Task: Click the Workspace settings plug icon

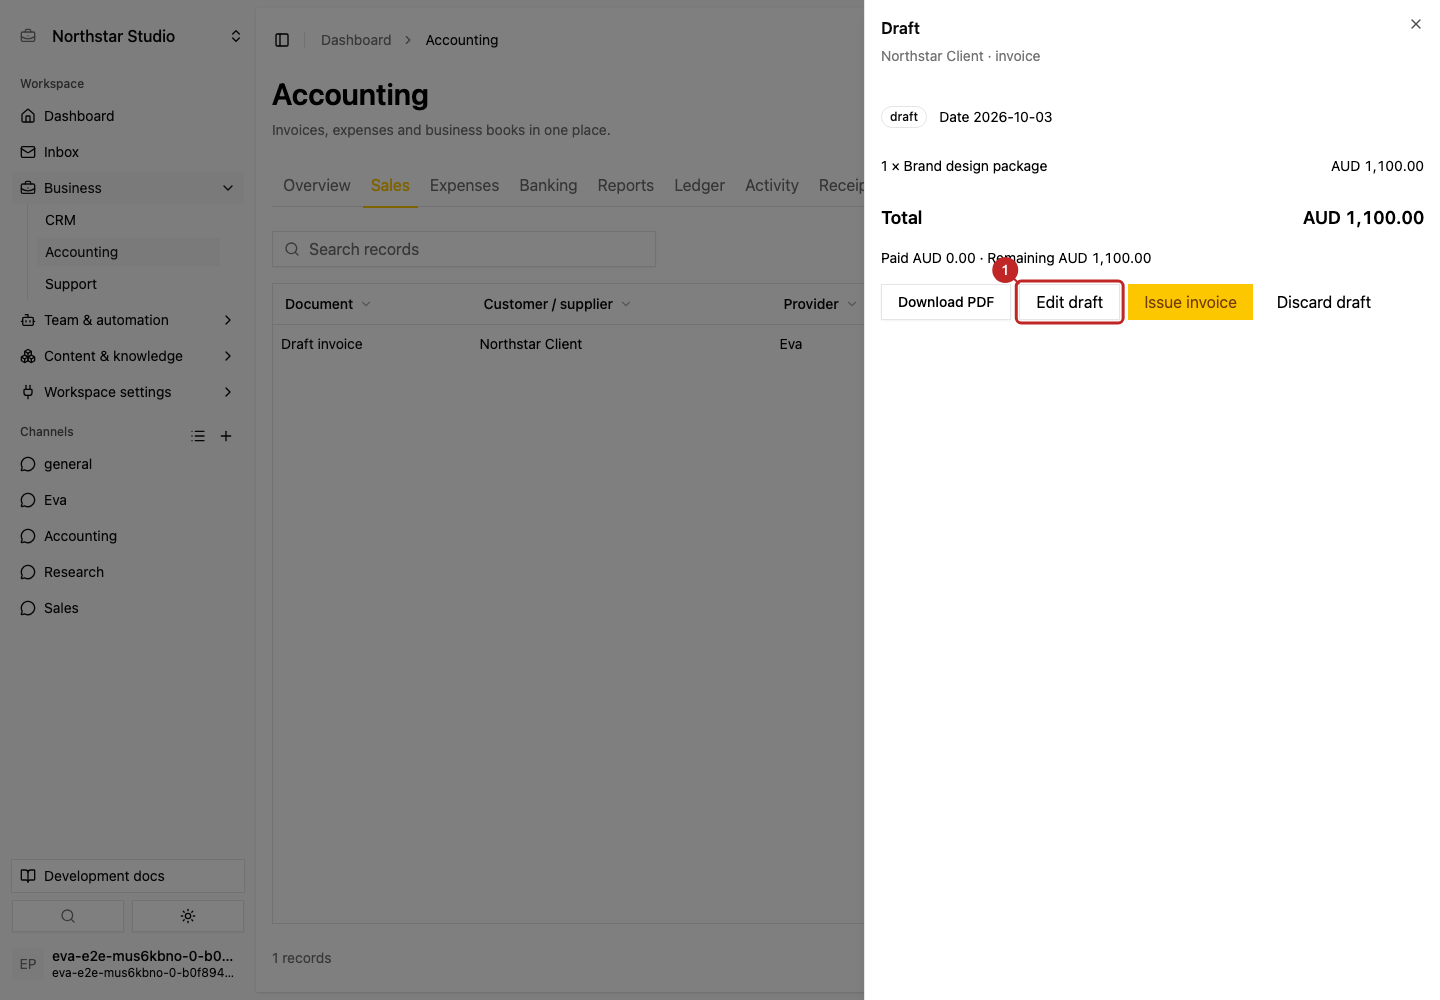Action: (28, 392)
